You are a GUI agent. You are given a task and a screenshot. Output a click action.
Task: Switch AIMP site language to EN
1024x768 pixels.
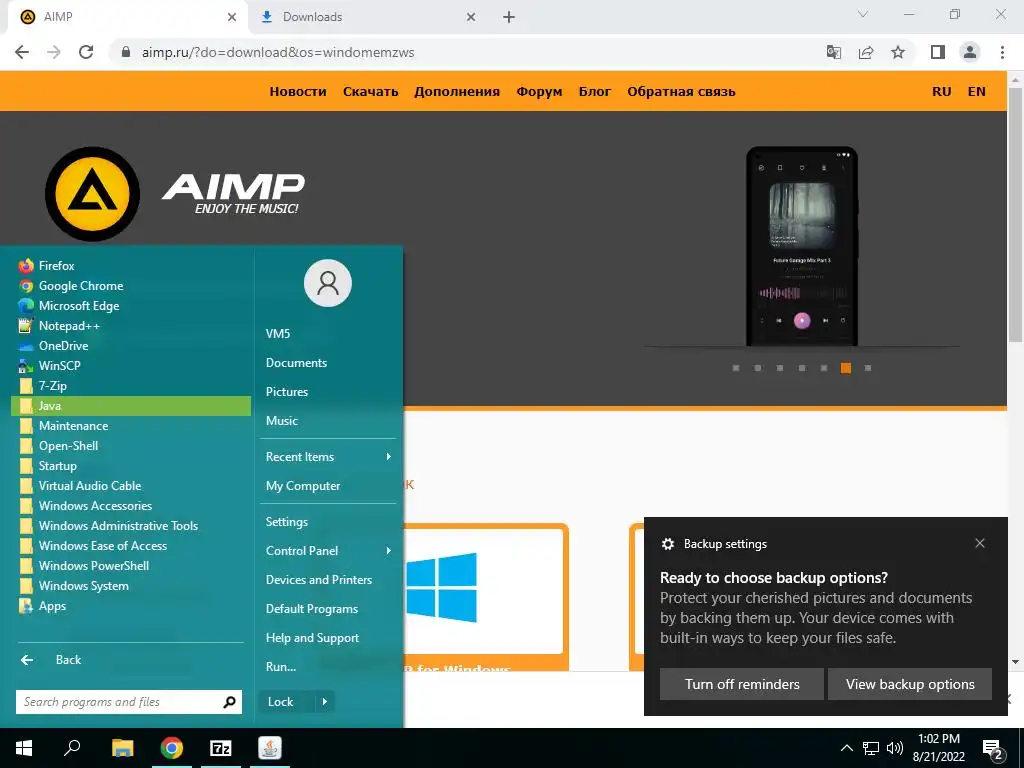(x=976, y=91)
